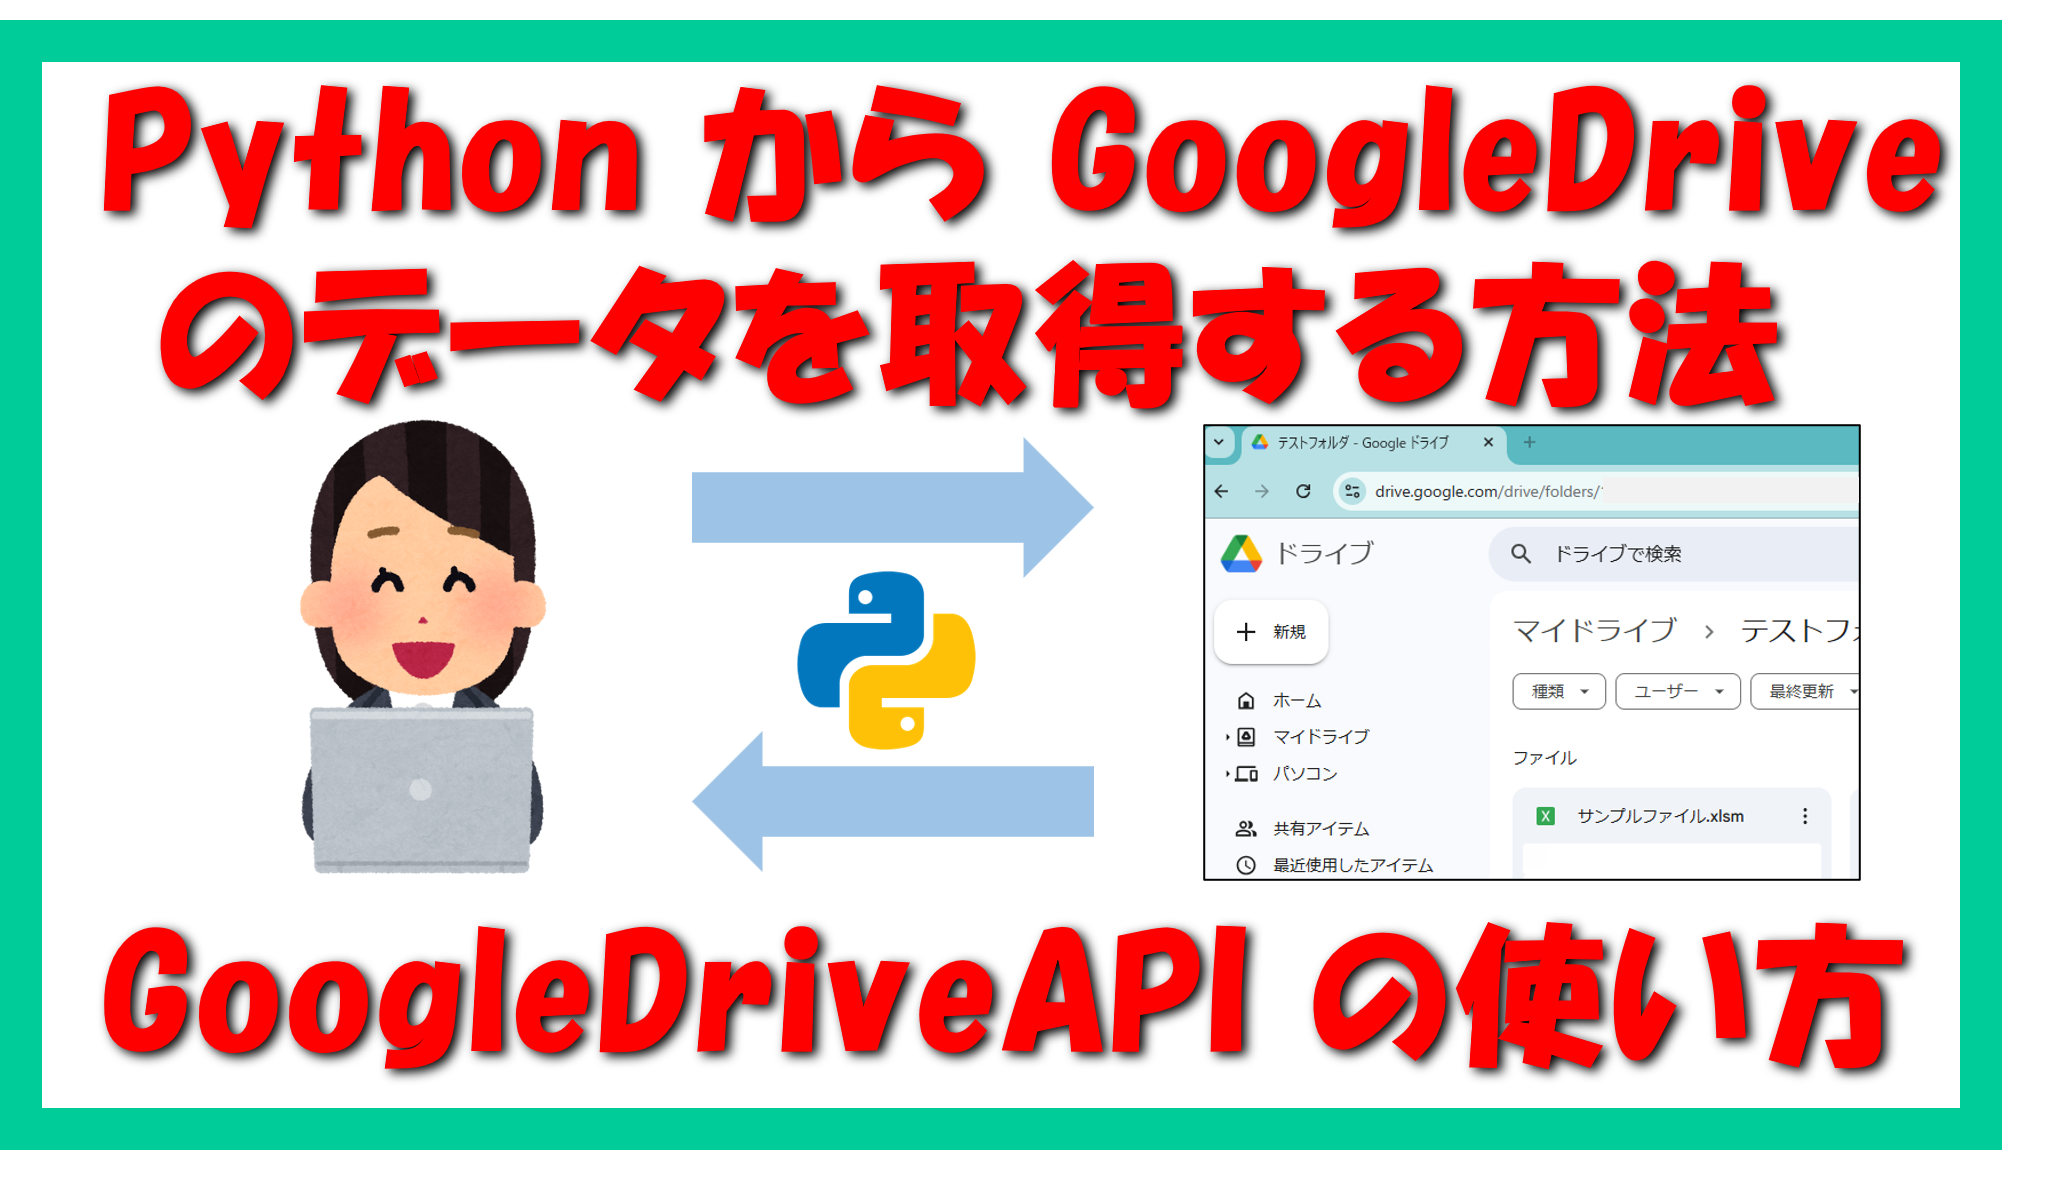Screen dimensions: 2056x1183
Task: Click the drive.google.com address bar
Action: click(x=1598, y=491)
